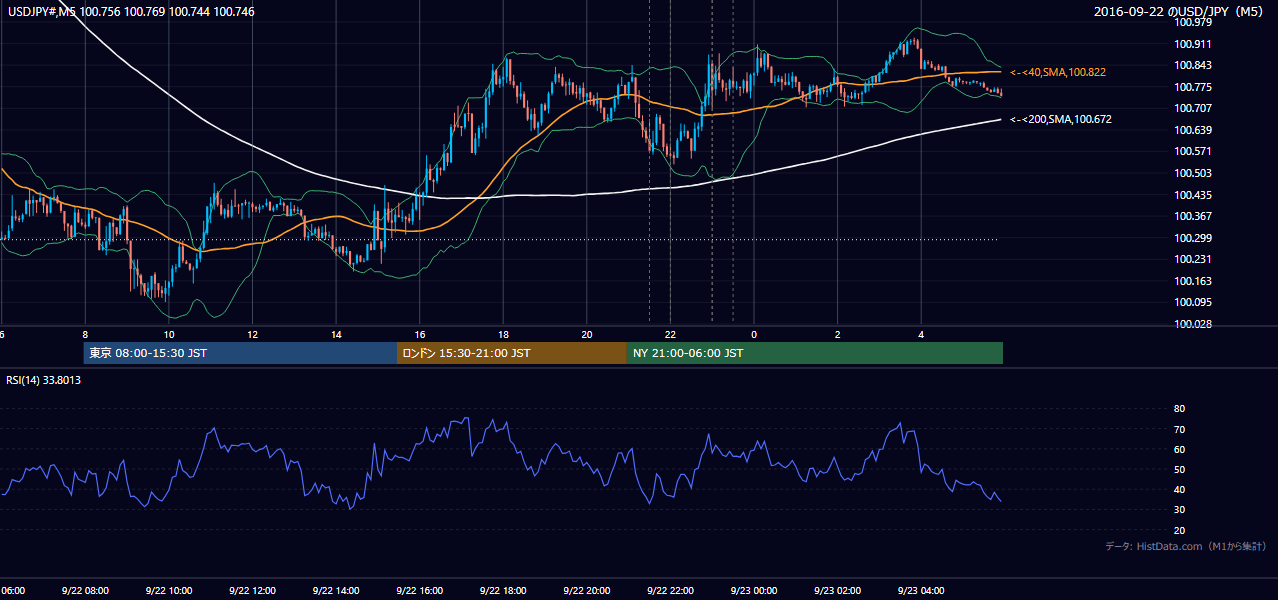
Task: Click RSI scale value 80
Action: pyautogui.click(x=1179, y=409)
